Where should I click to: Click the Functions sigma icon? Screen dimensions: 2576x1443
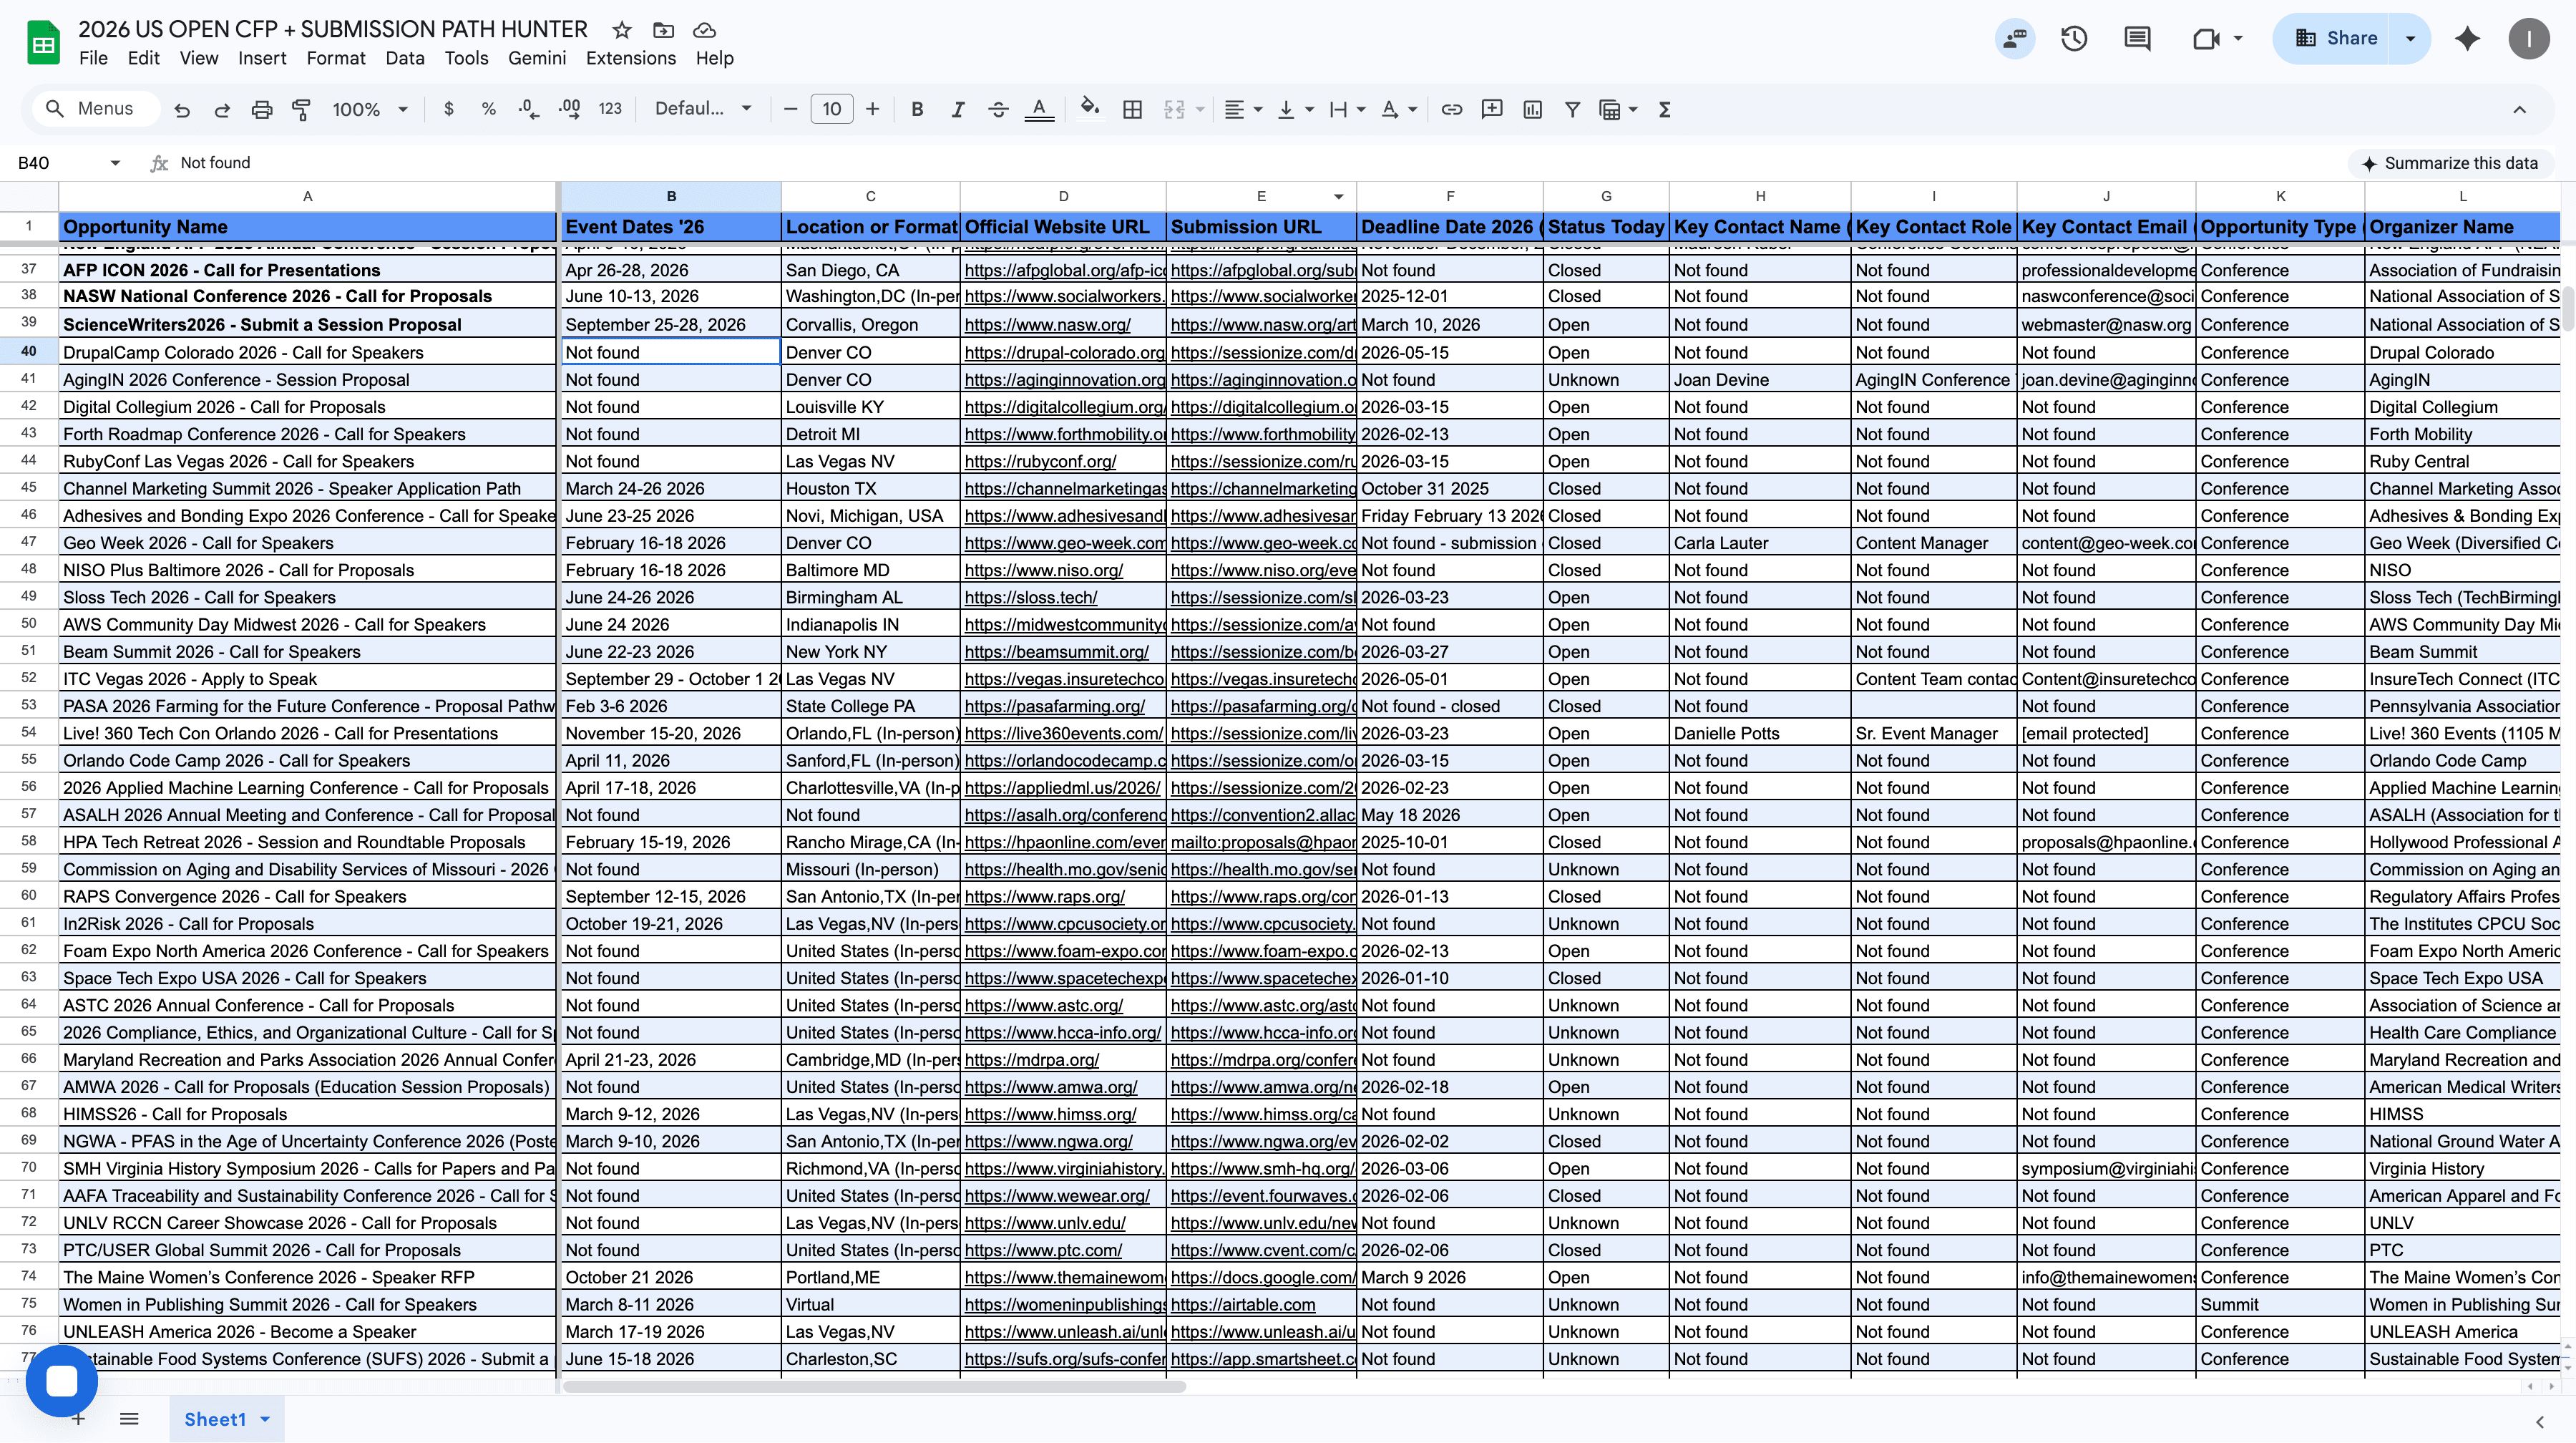click(1665, 110)
